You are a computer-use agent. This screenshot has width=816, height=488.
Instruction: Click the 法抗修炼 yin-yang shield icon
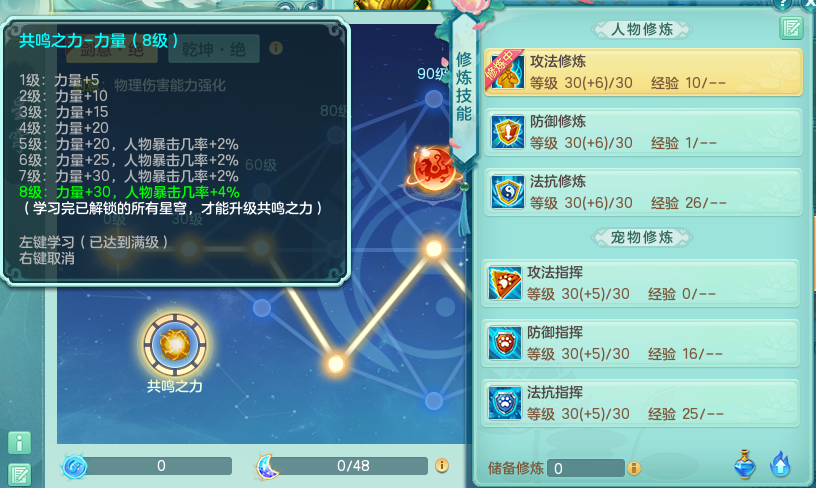coord(507,192)
